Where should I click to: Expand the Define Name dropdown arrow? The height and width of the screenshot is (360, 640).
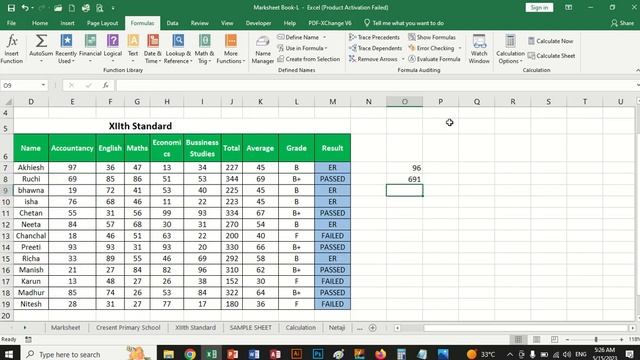coord(324,37)
